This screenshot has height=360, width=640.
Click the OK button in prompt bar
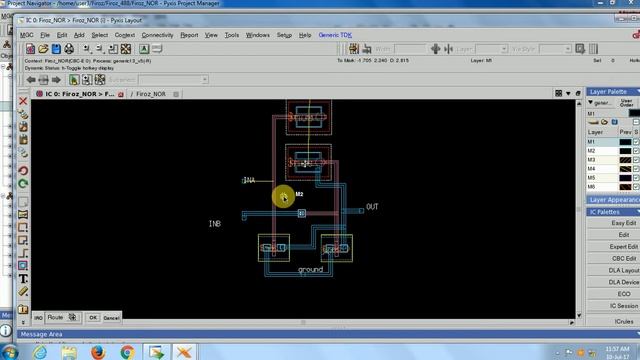[x=93, y=318]
